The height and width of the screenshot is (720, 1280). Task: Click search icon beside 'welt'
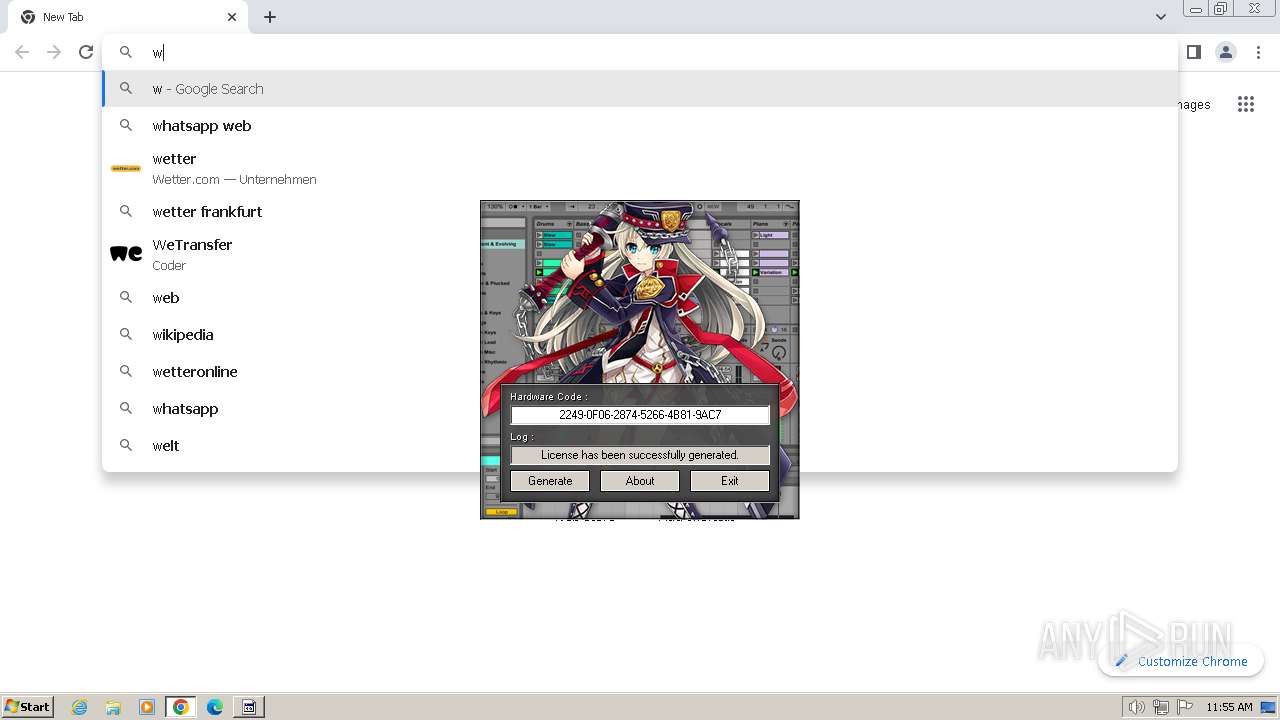[126, 446]
